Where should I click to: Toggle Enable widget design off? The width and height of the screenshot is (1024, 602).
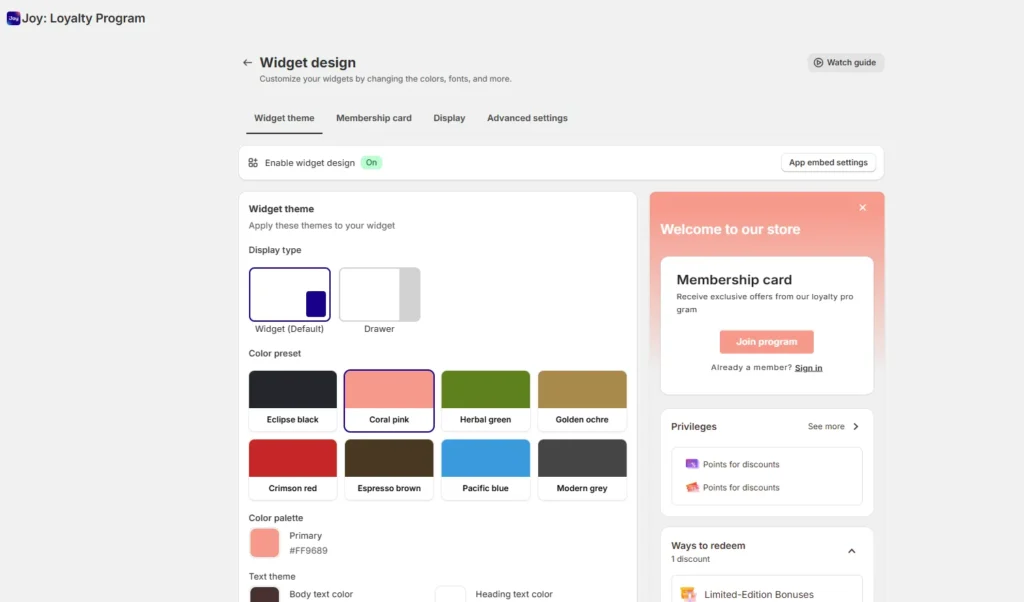[x=371, y=161]
